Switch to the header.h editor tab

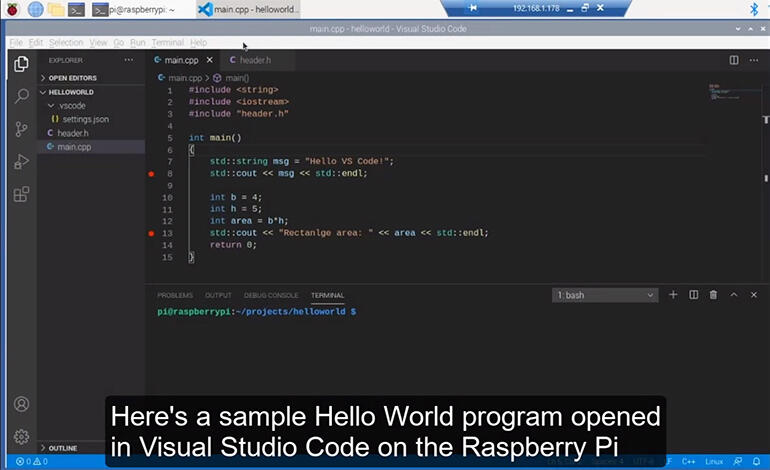pos(256,60)
